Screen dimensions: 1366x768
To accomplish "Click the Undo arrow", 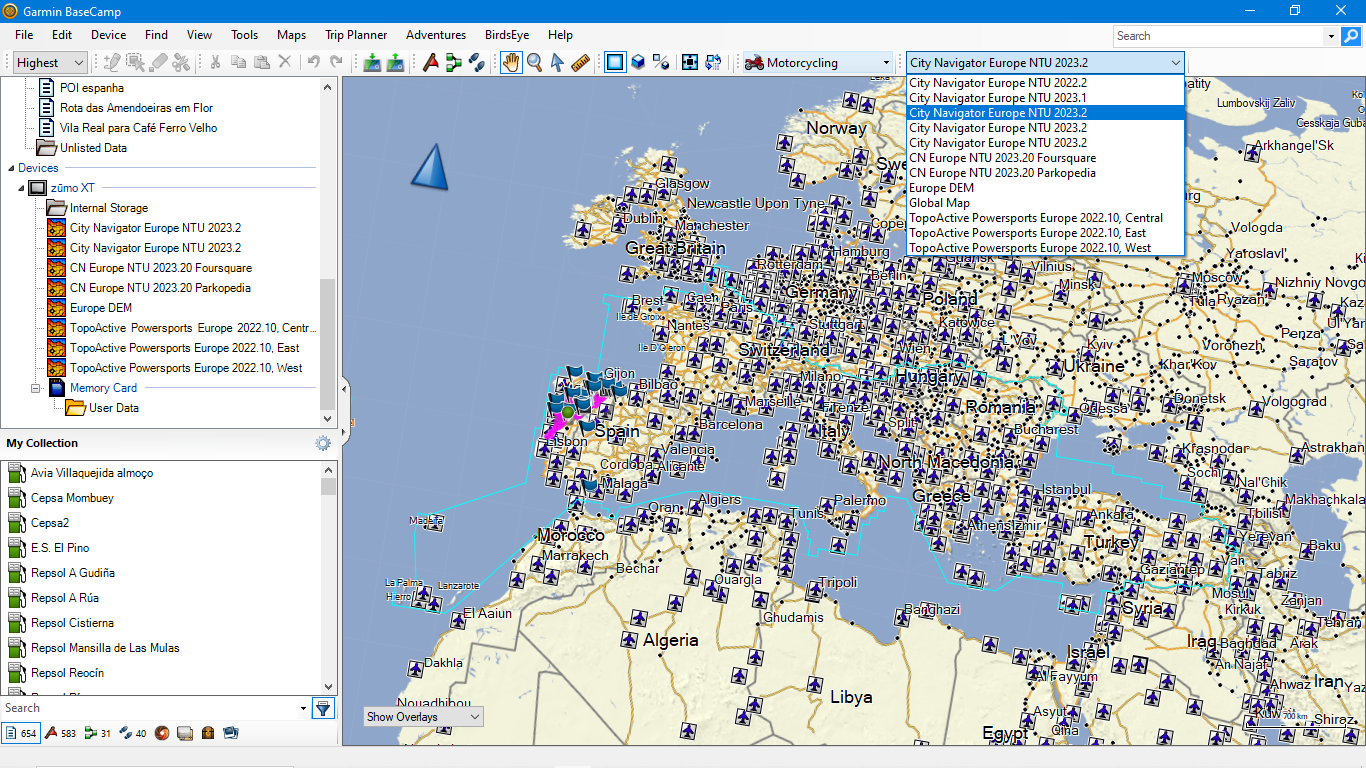I will click(x=313, y=62).
